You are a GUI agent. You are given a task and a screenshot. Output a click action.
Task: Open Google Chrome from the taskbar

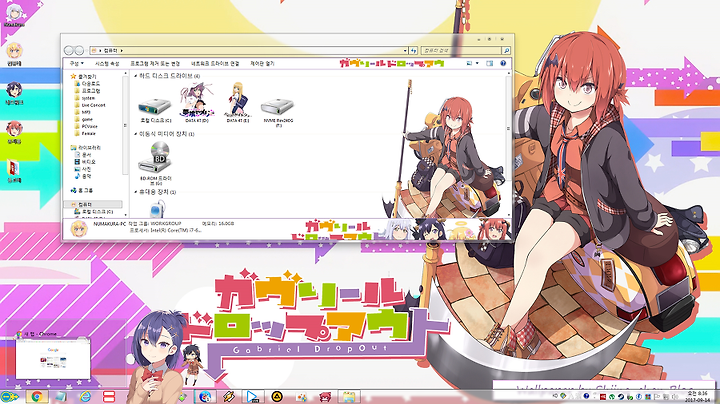(37, 397)
